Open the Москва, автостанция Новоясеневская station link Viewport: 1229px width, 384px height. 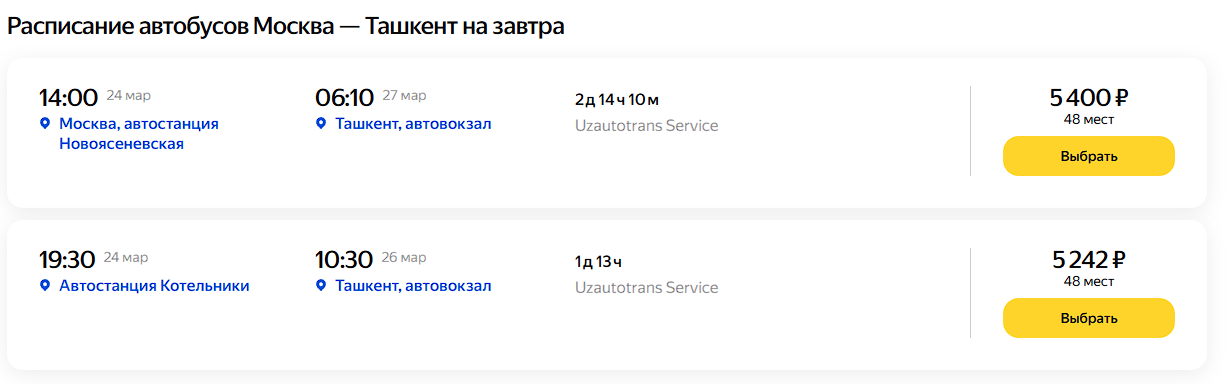click(139, 134)
